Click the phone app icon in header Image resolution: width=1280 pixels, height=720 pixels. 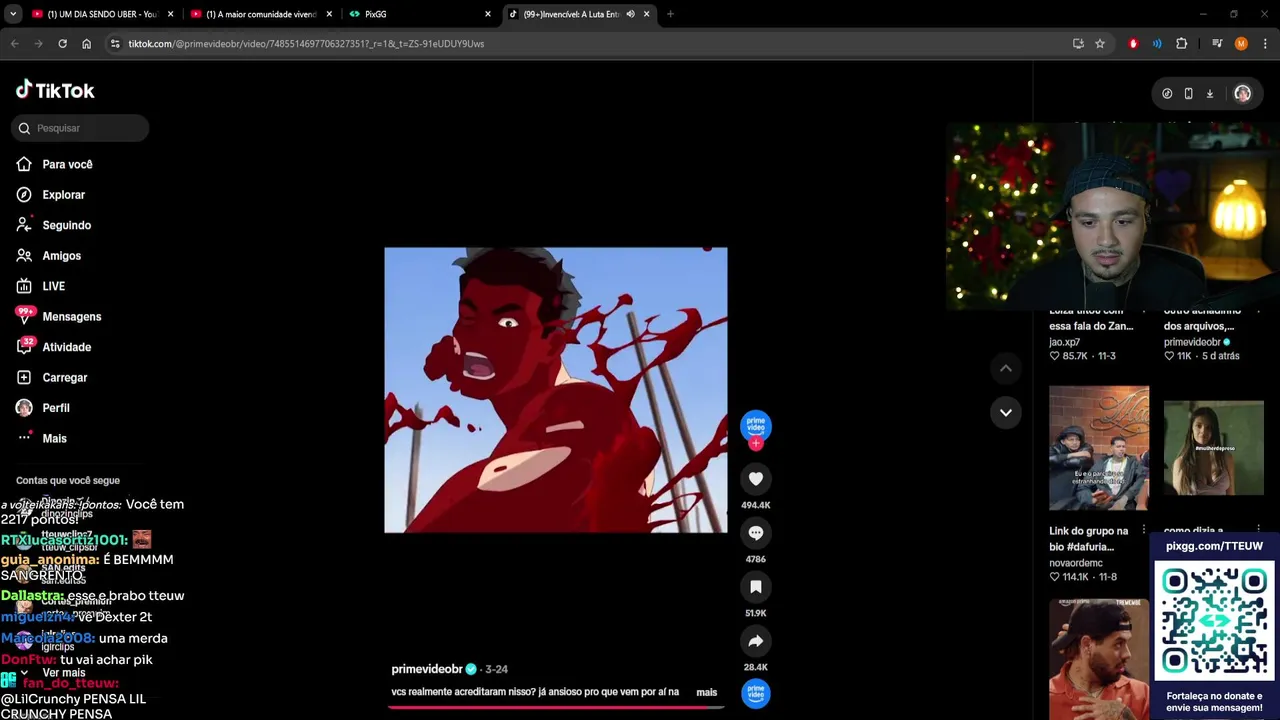[1188, 93]
